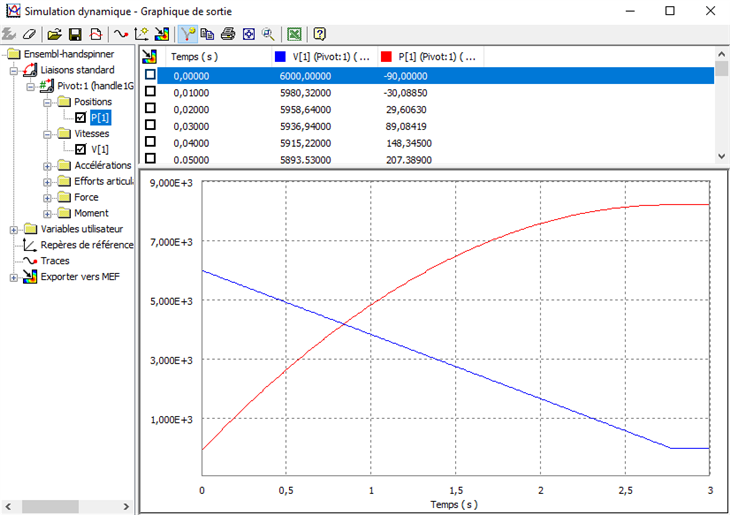Click the tree panel scroll right arrow
The image size is (730, 515).
point(126,507)
